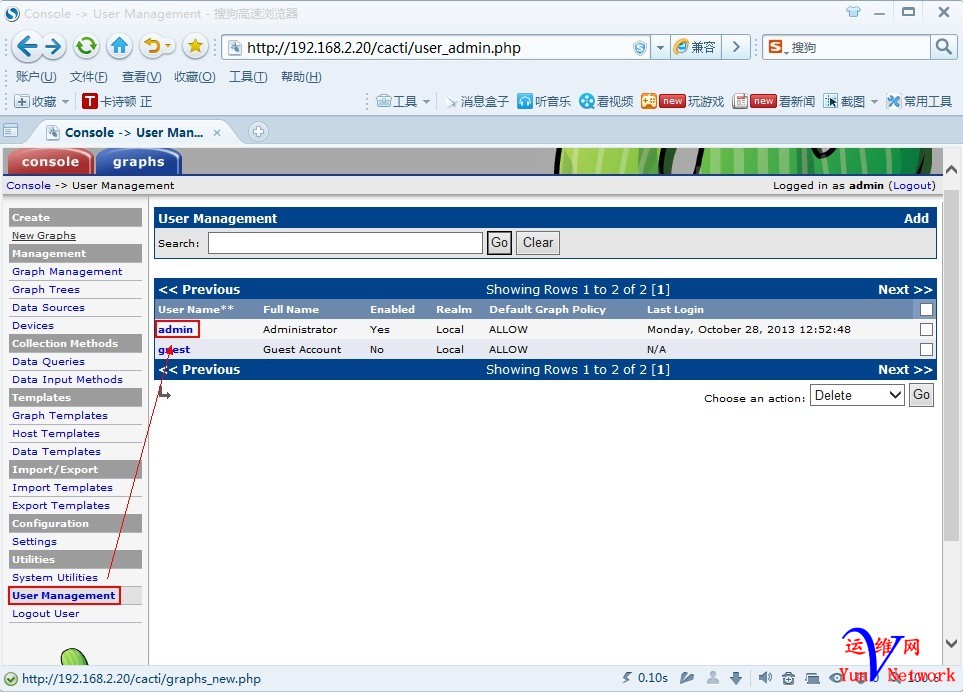Open the 常用工具 common tools icon
The height and width of the screenshot is (692, 963).
tap(894, 101)
